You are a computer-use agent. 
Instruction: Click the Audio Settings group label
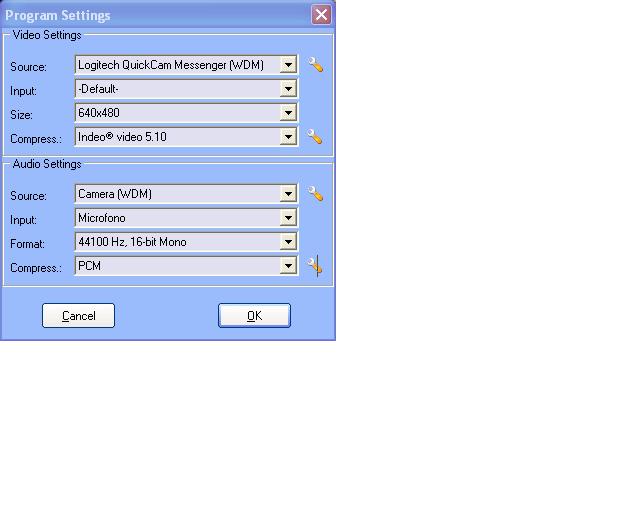coord(47,164)
